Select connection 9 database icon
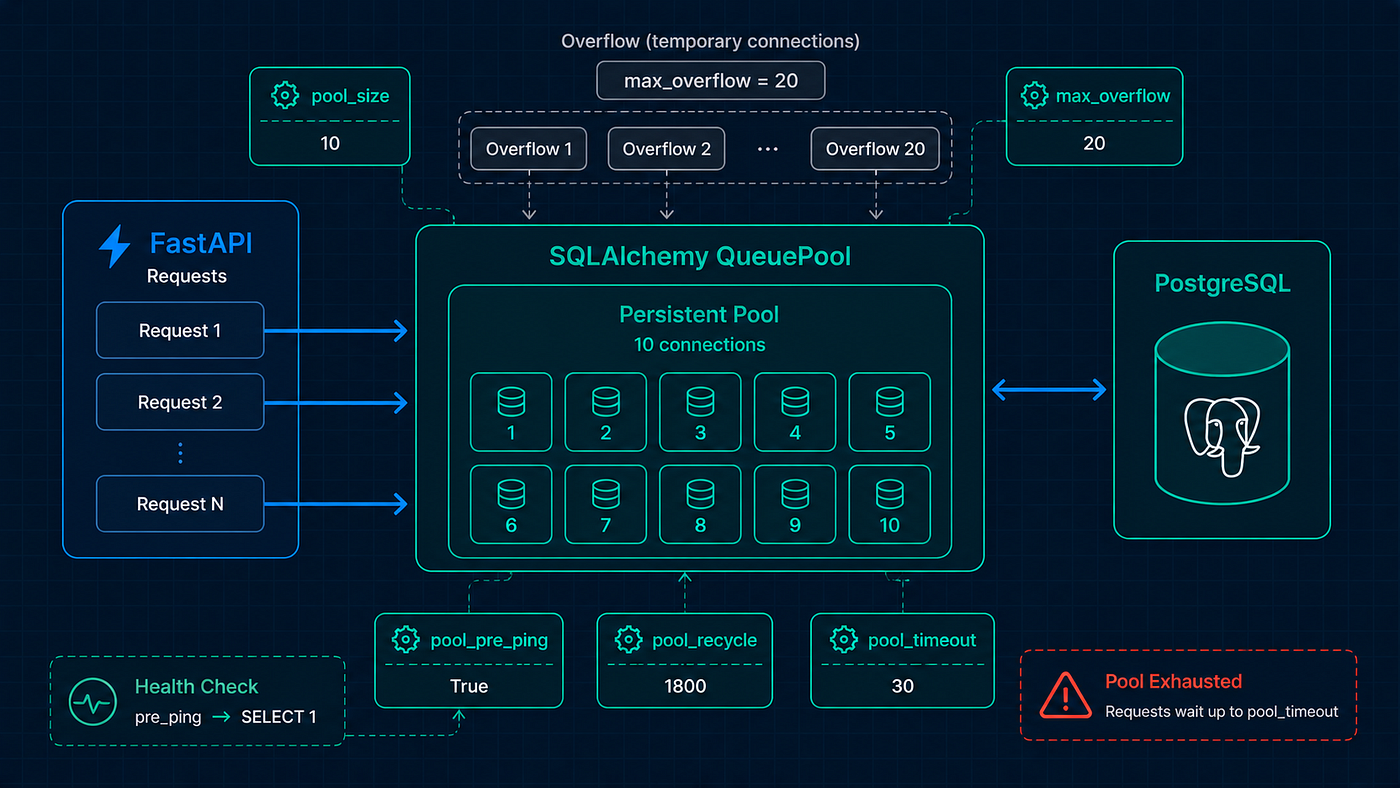Viewport: 1400px width, 788px height. (795, 494)
